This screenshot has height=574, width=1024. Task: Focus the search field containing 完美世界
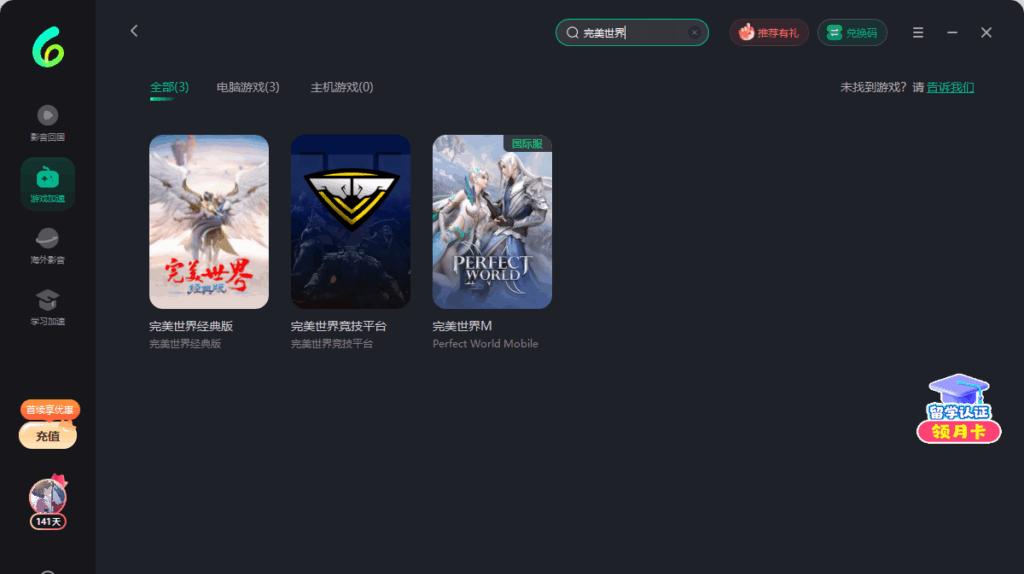(x=632, y=33)
